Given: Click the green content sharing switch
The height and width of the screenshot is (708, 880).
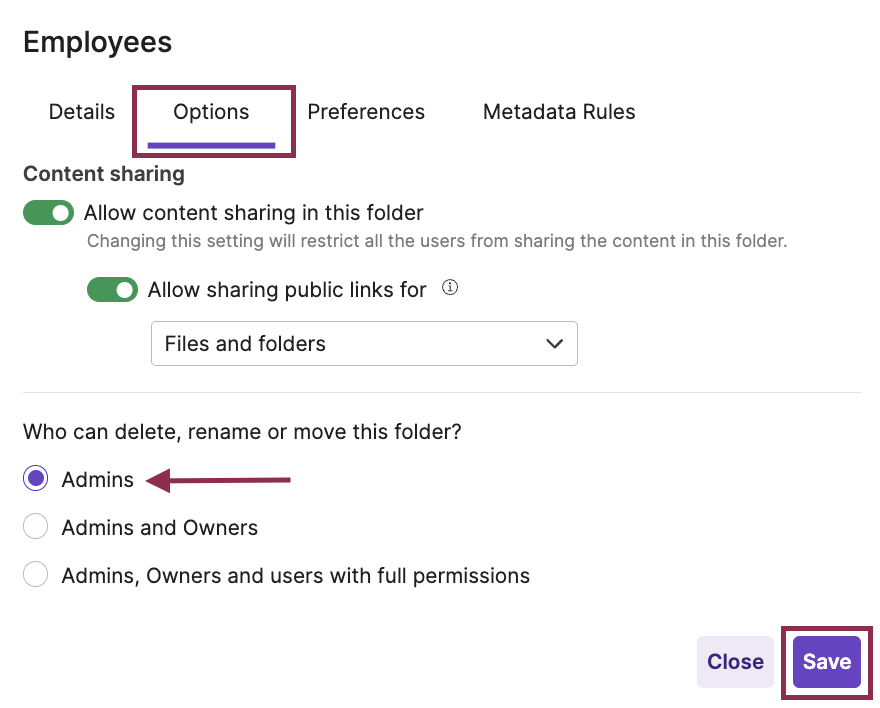Looking at the screenshot, I should (48, 212).
